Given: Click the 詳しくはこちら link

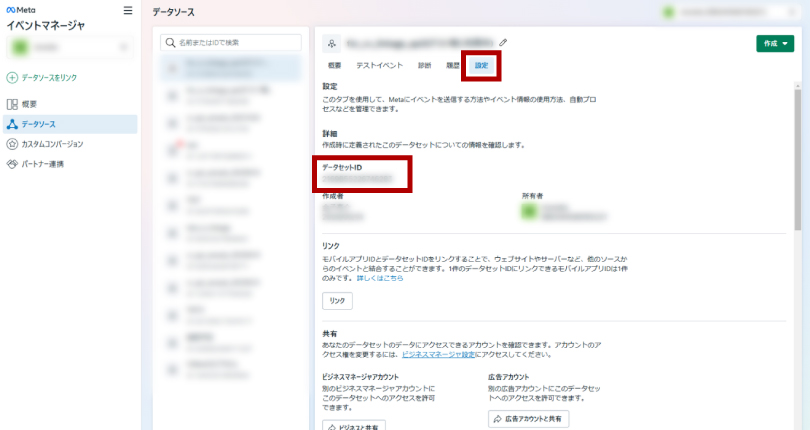Looking at the screenshot, I should (x=380, y=278).
